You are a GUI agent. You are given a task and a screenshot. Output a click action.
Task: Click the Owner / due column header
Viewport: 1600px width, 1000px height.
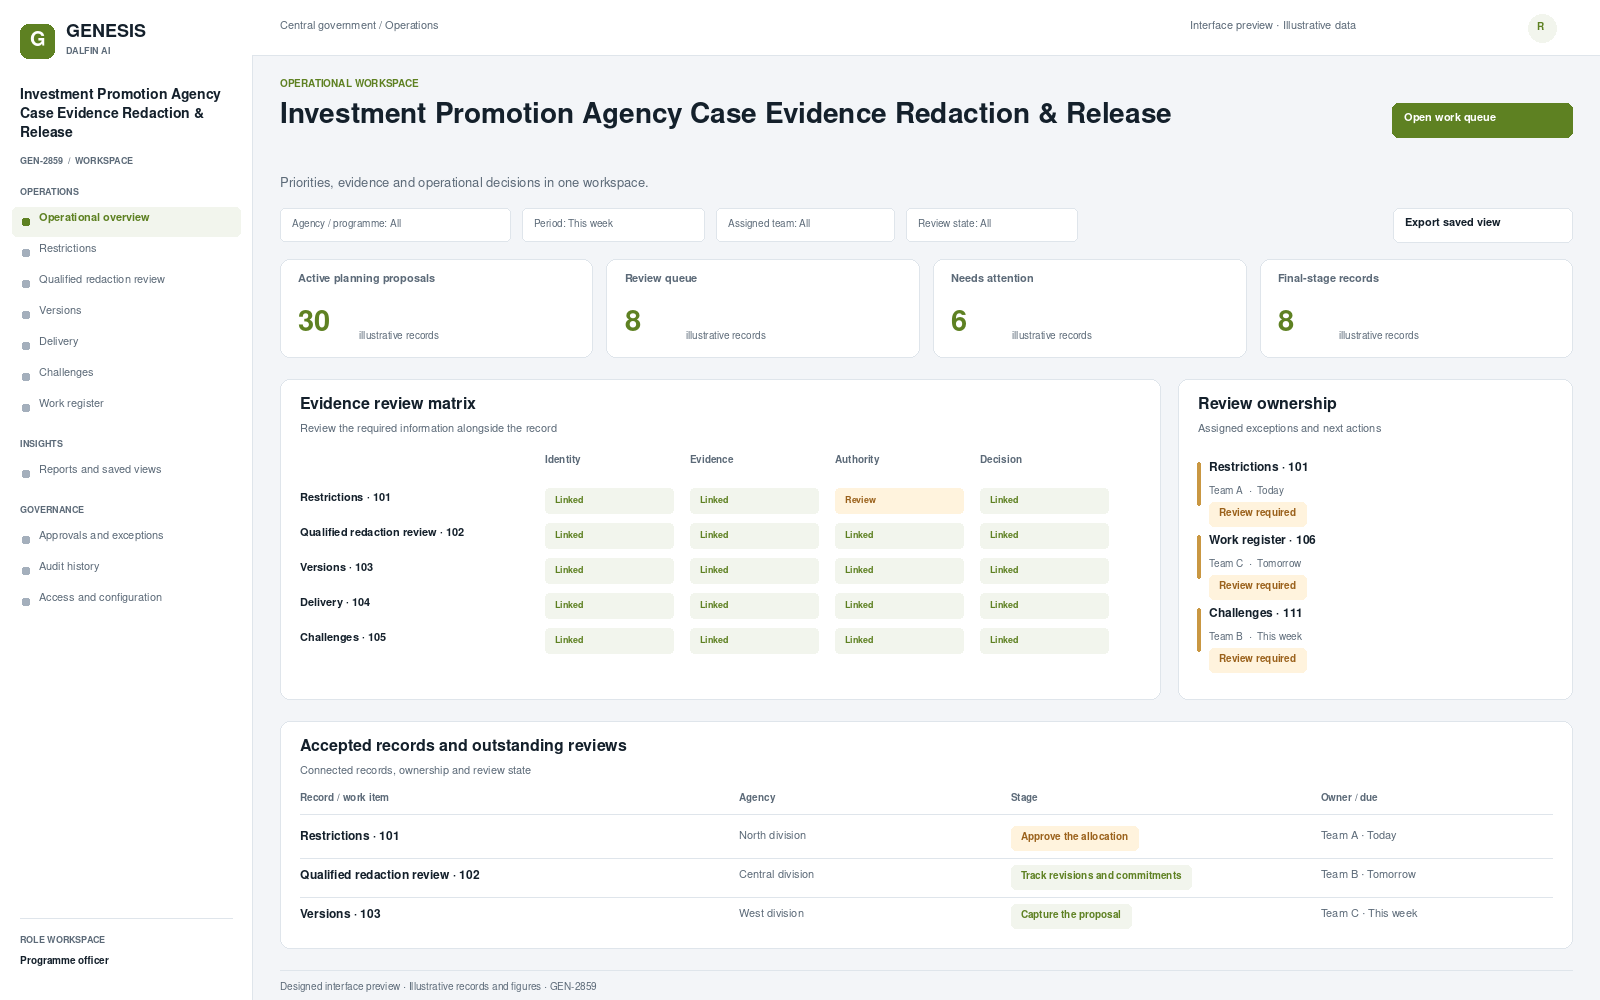[x=1349, y=798]
